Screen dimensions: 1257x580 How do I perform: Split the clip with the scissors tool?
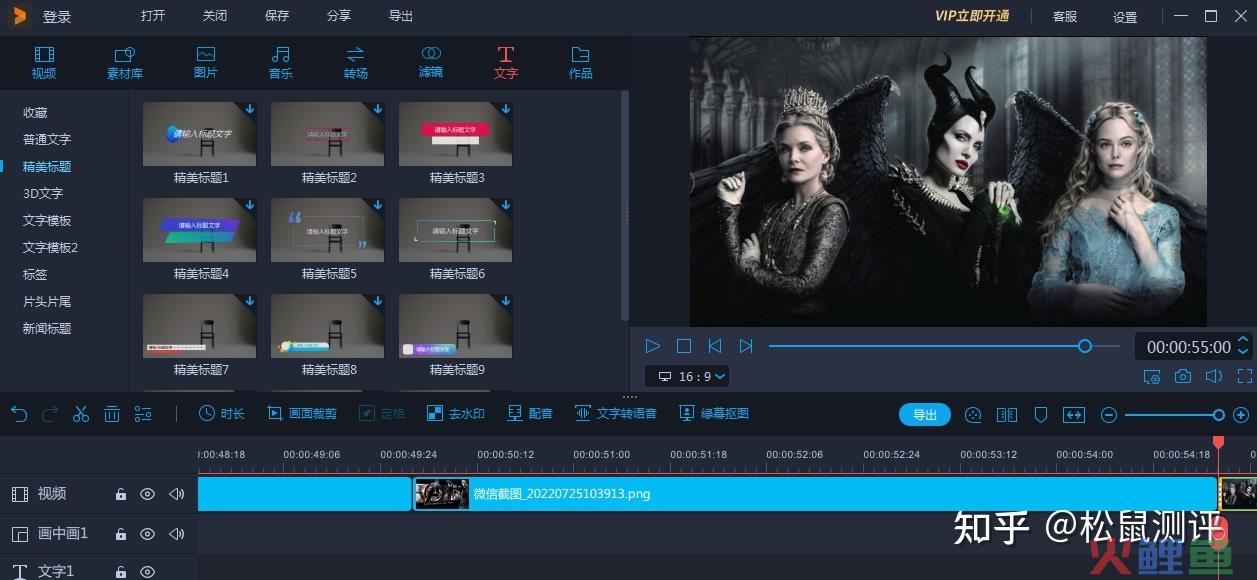[x=81, y=414]
